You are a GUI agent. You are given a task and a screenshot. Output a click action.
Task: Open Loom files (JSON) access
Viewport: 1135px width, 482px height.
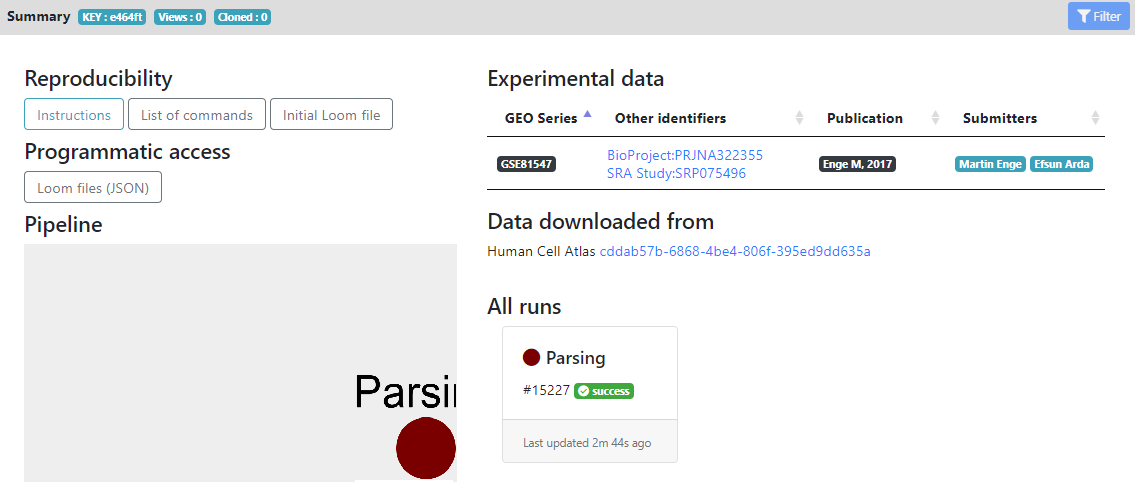pyautogui.click(x=93, y=187)
